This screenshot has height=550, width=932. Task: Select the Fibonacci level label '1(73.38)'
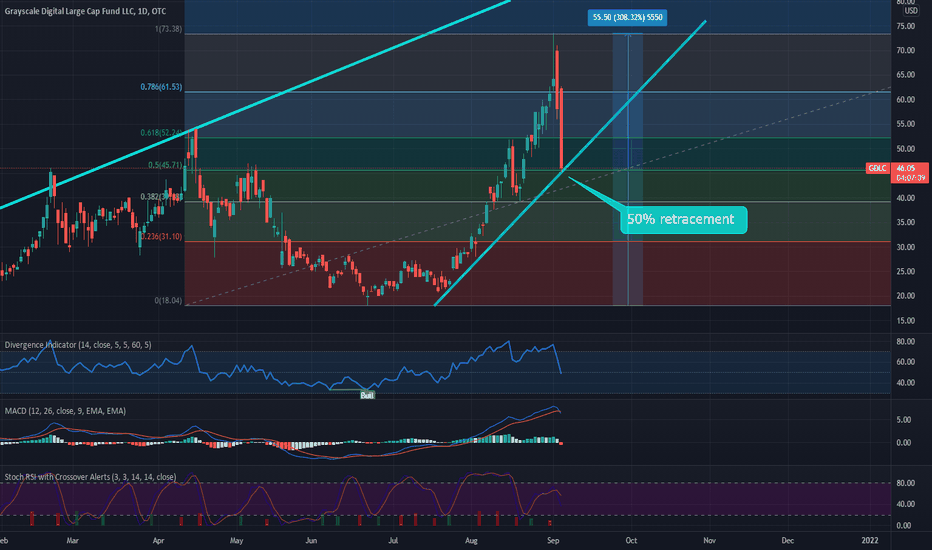tap(168, 29)
